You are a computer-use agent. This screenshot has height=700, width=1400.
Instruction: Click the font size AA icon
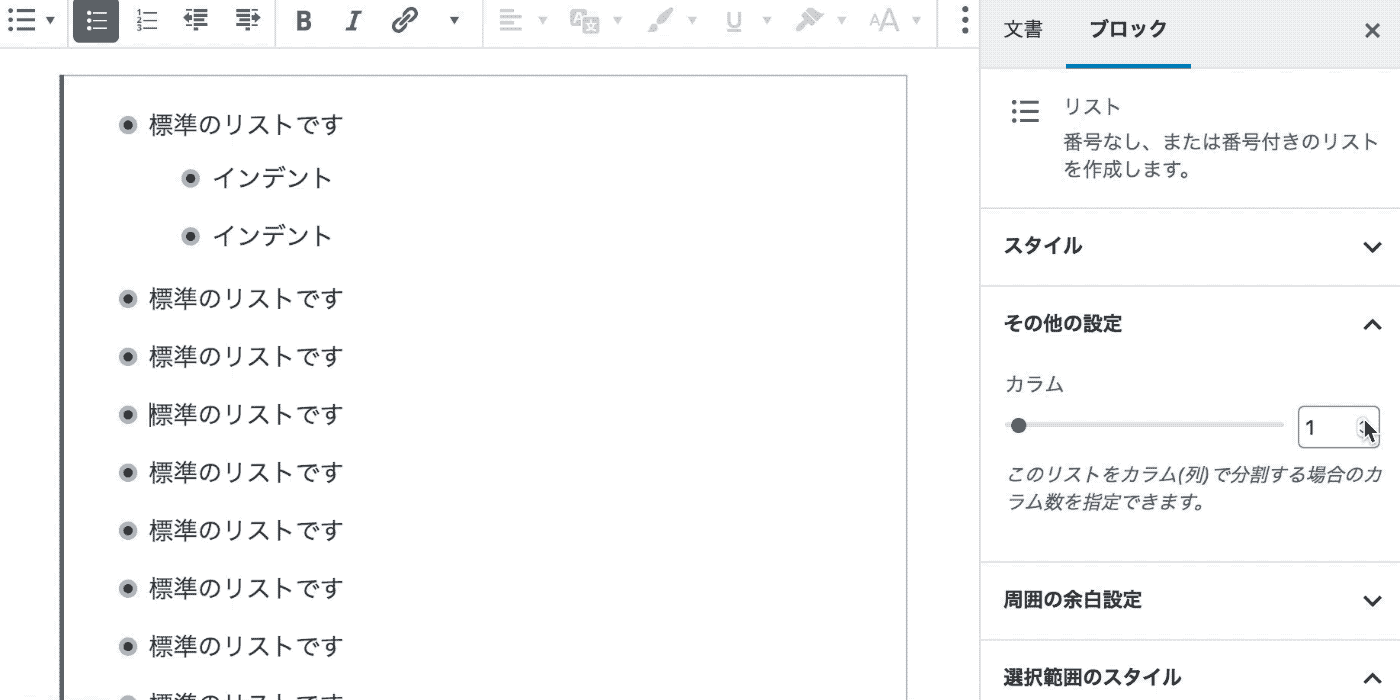884,21
